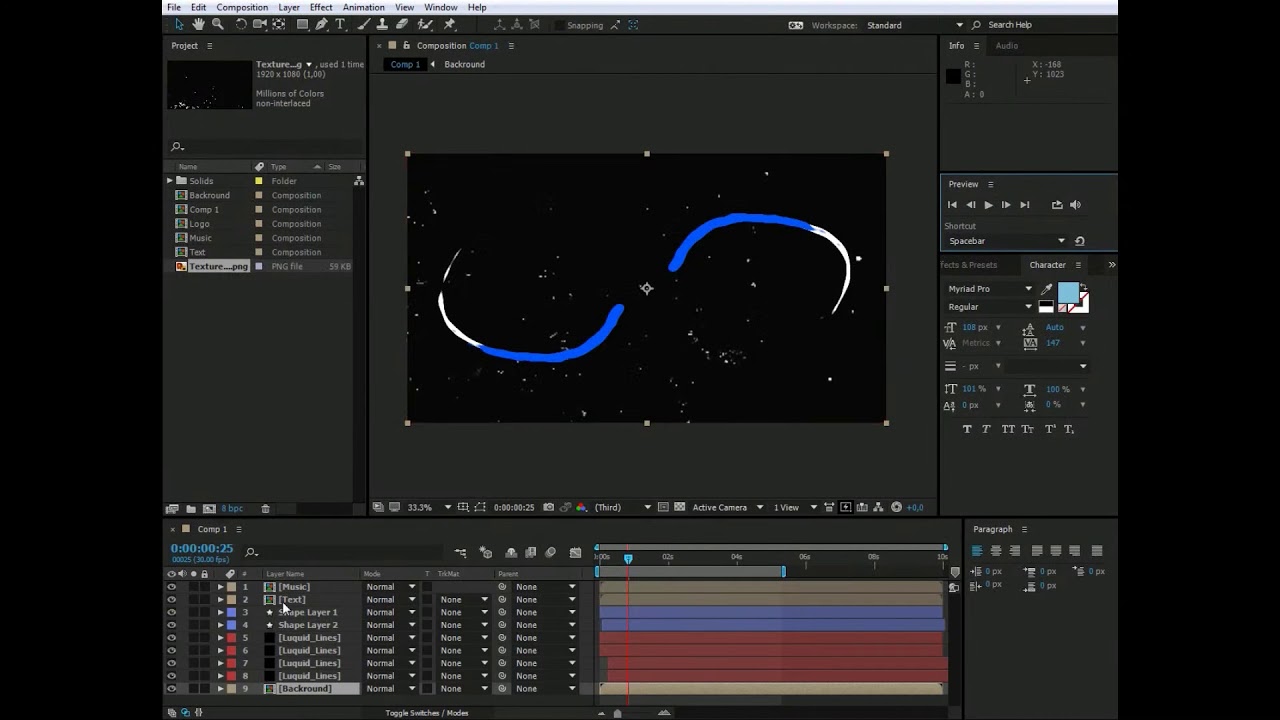Click the new folder icon in Project panel

[x=190, y=509]
